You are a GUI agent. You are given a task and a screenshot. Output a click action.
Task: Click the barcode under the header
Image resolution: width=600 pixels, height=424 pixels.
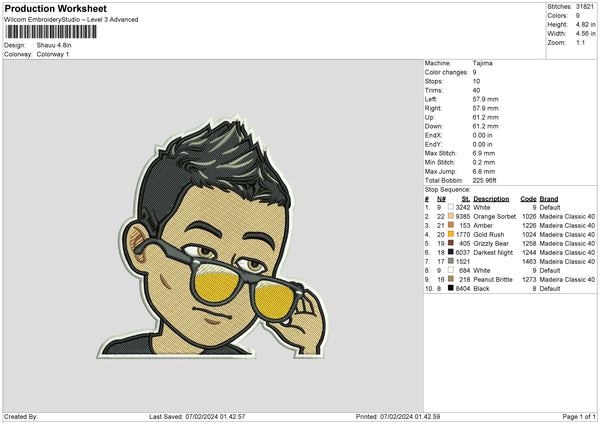coord(51,32)
